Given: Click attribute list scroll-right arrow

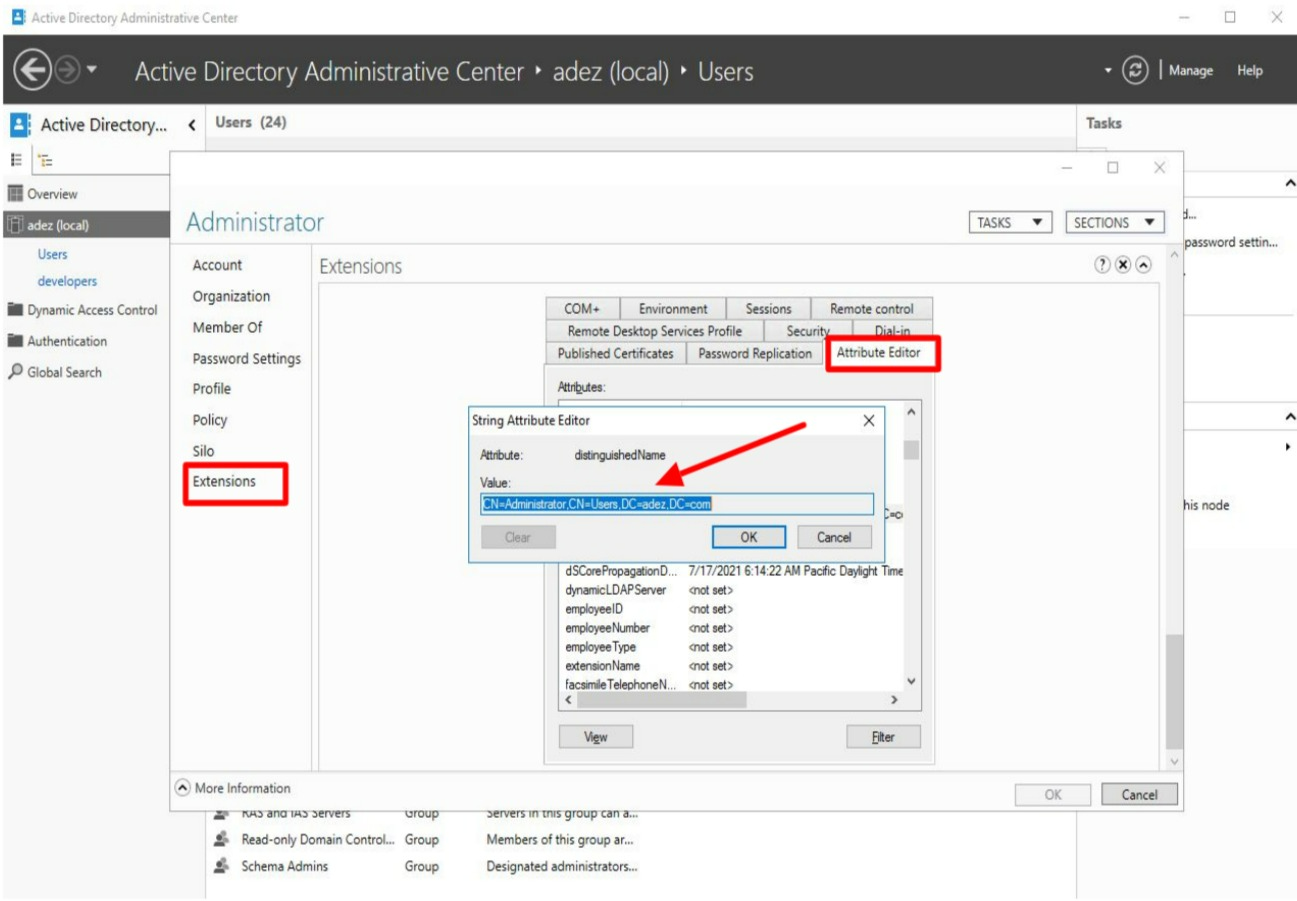Looking at the screenshot, I should click(x=894, y=701).
